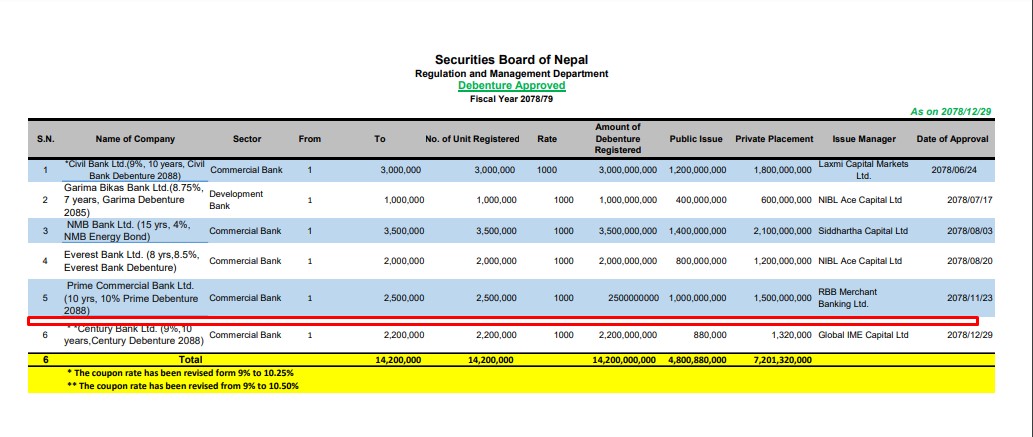Click the Development Bank sector cell
1033x437 pixels.
click(236, 200)
